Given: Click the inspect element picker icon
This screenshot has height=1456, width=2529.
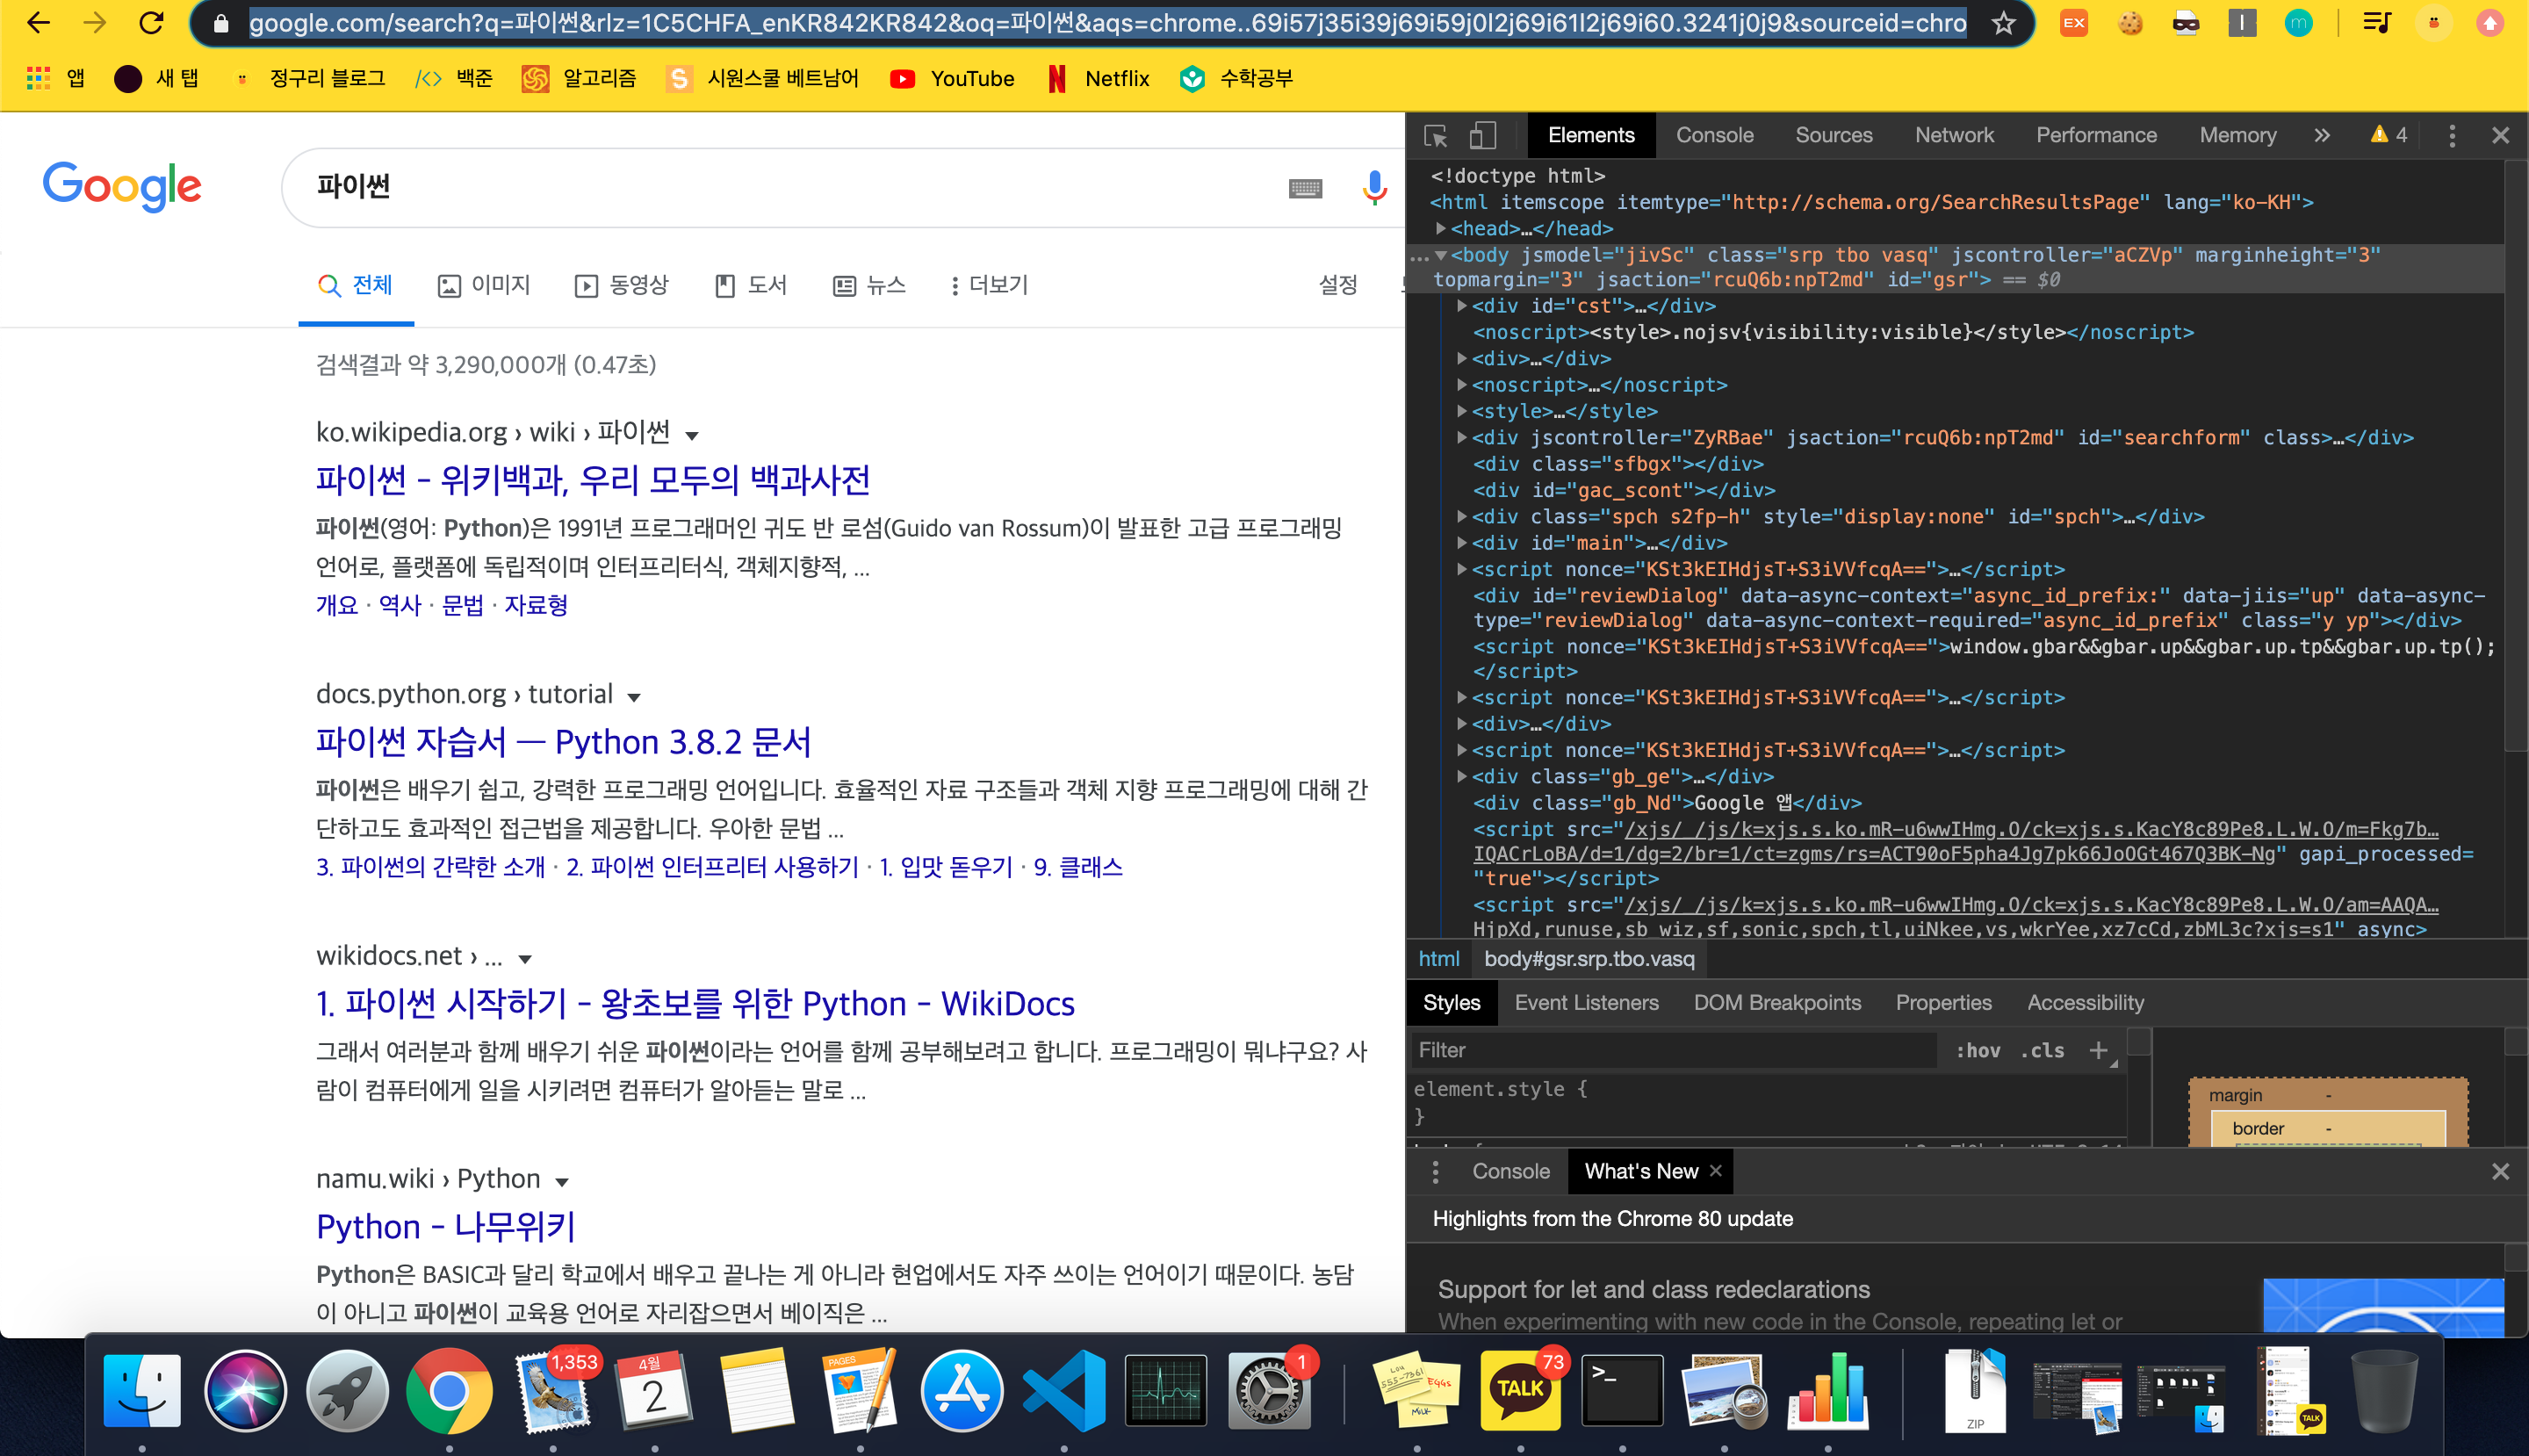Looking at the screenshot, I should pyautogui.click(x=1436, y=135).
